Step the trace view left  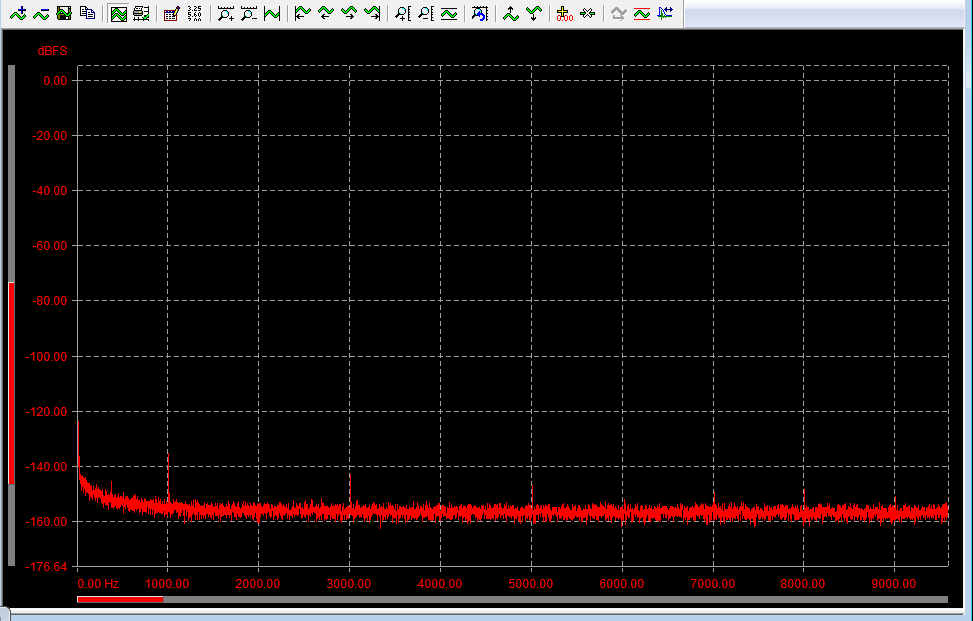click(326, 13)
